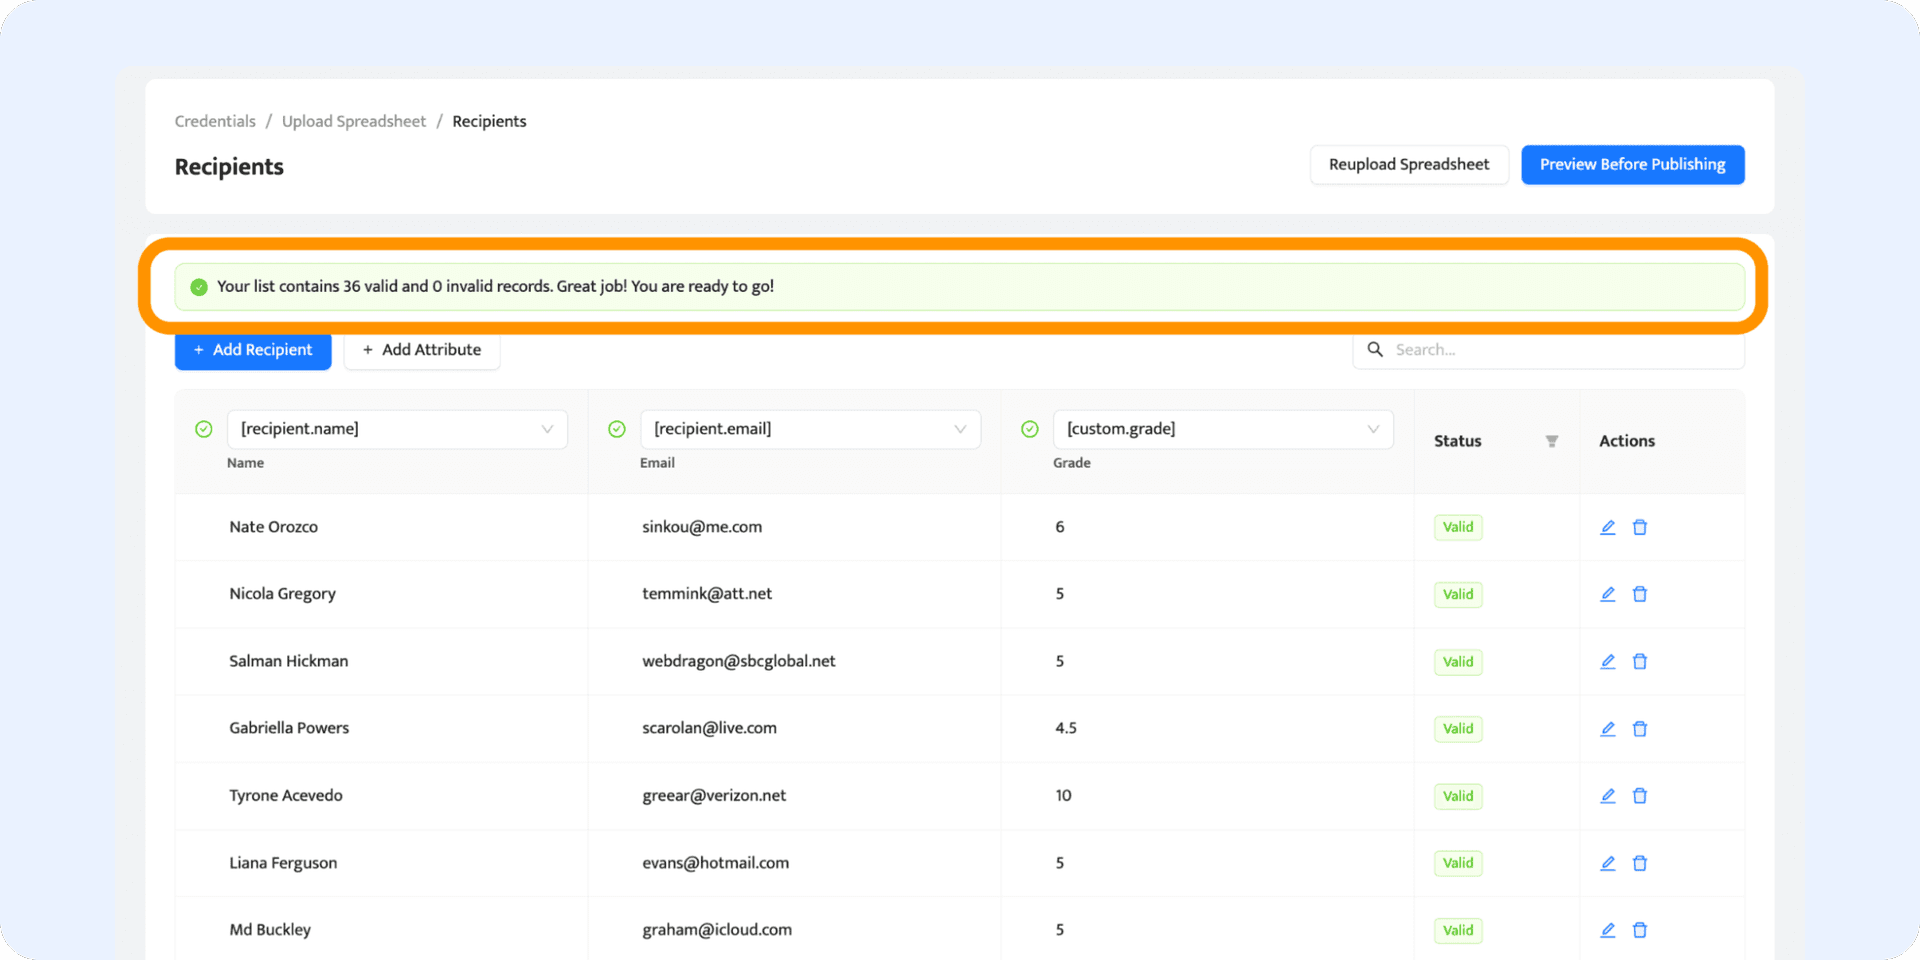Delete the Nicola Gregory recipient row
Viewport: 1920px width, 960px height.
click(1640, 594)
